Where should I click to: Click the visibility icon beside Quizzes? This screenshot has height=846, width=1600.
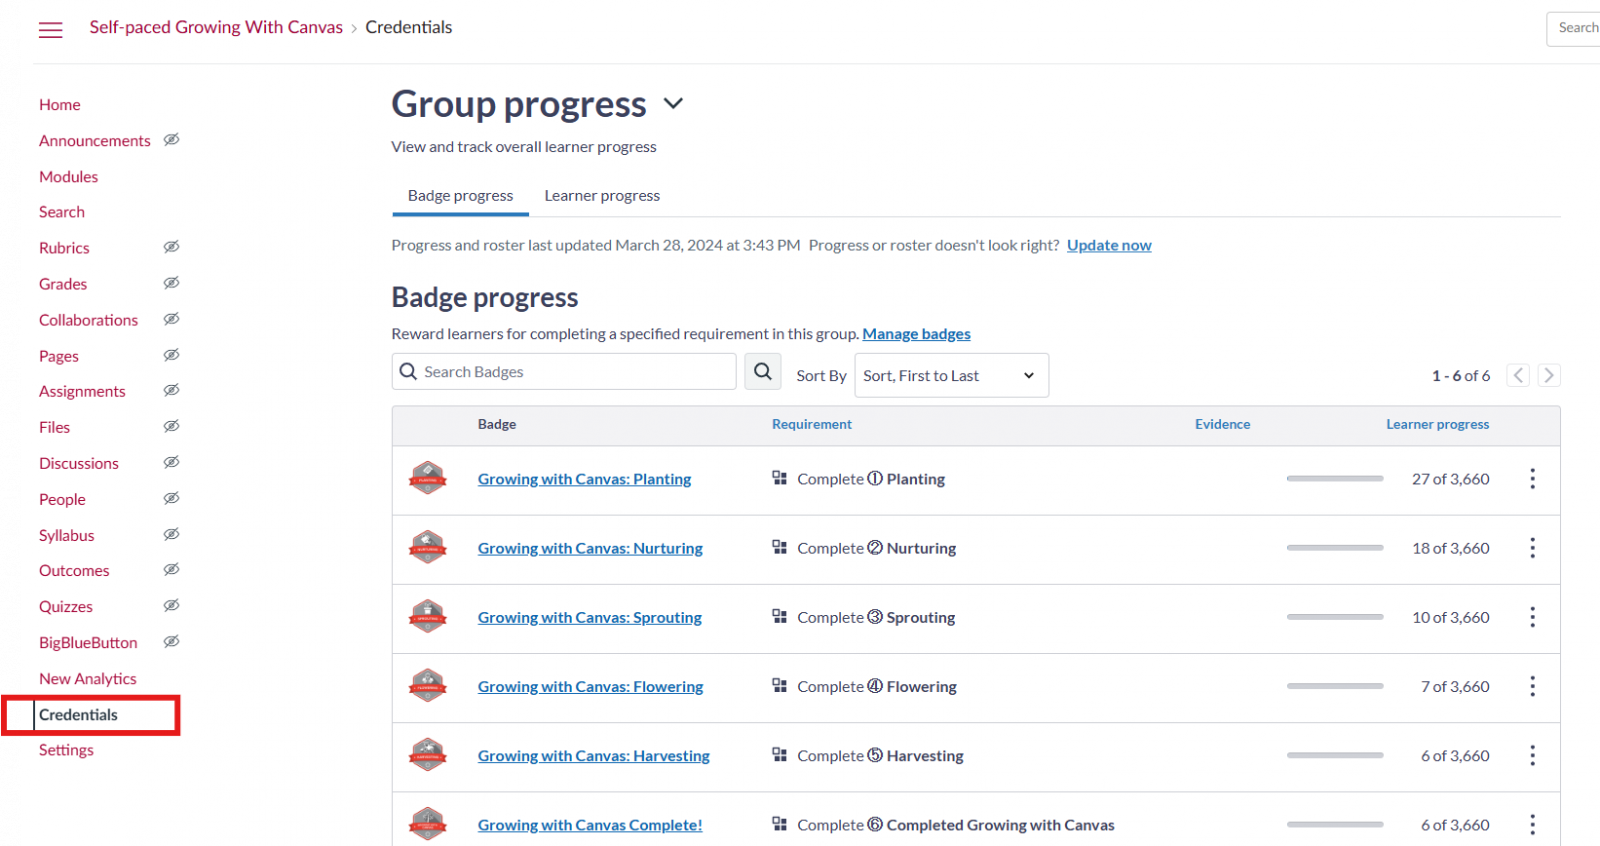[x=171, y=606]
